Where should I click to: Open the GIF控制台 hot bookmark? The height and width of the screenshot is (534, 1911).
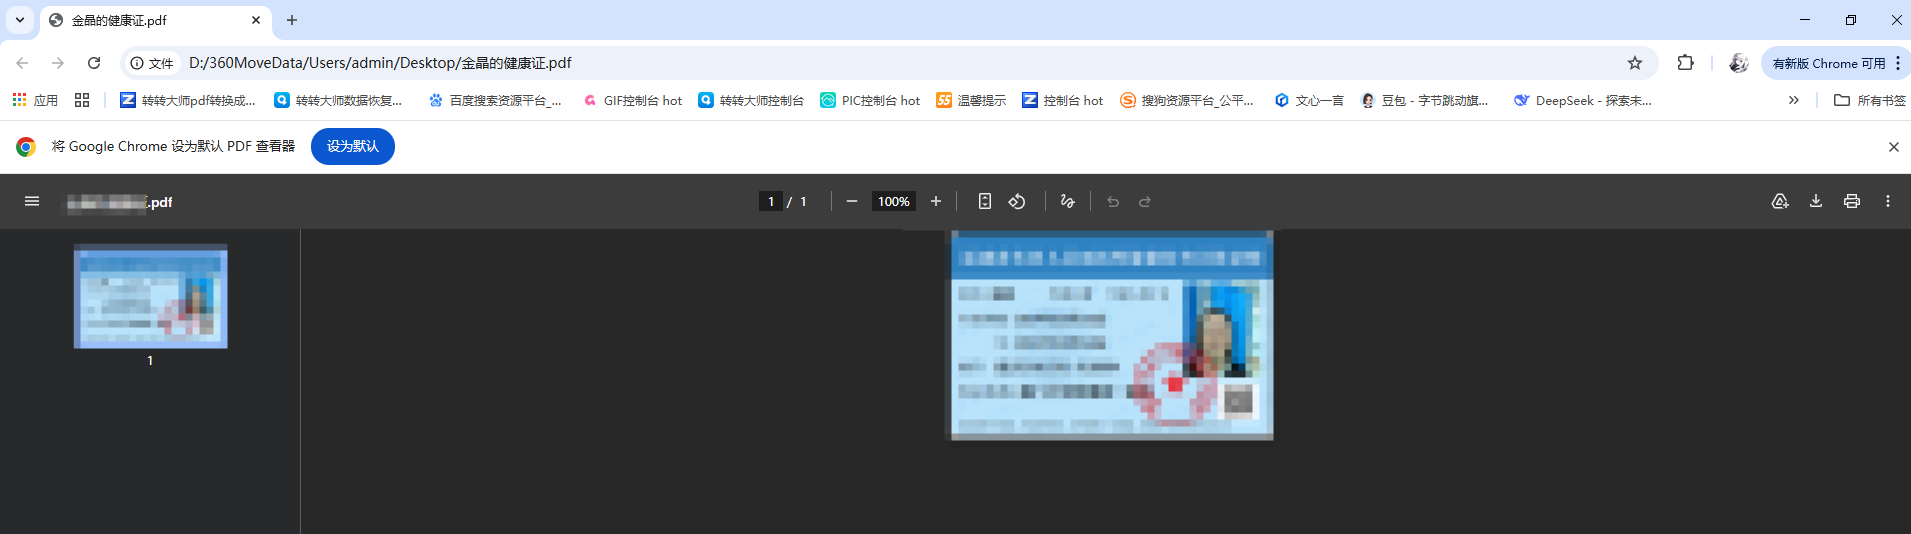click(632, 100)
